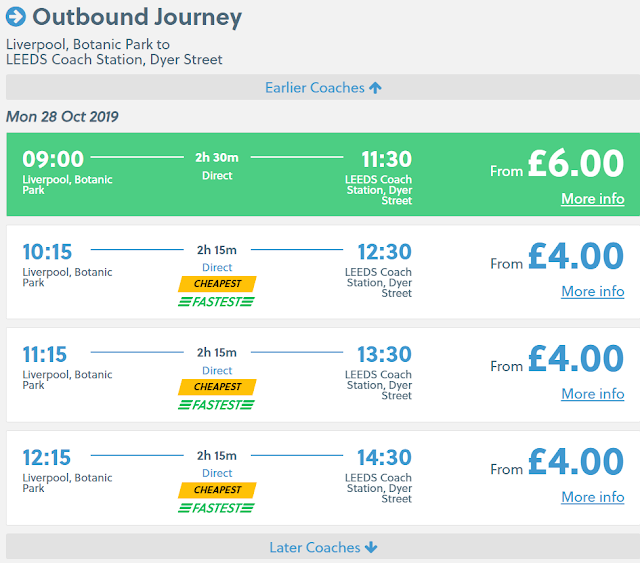Open More info for 10:15 coach
640x563 pixels.
(x=592, y=292)
